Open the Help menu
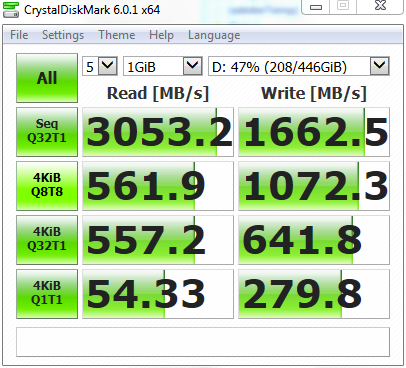This screenshot has width=406, height=368. pos(161,35)
